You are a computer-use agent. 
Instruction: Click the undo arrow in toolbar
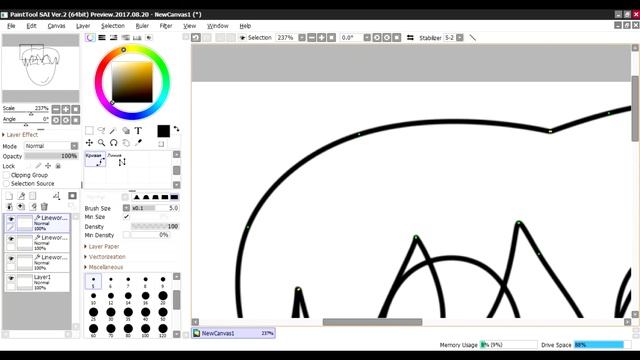tap(196, 38)
